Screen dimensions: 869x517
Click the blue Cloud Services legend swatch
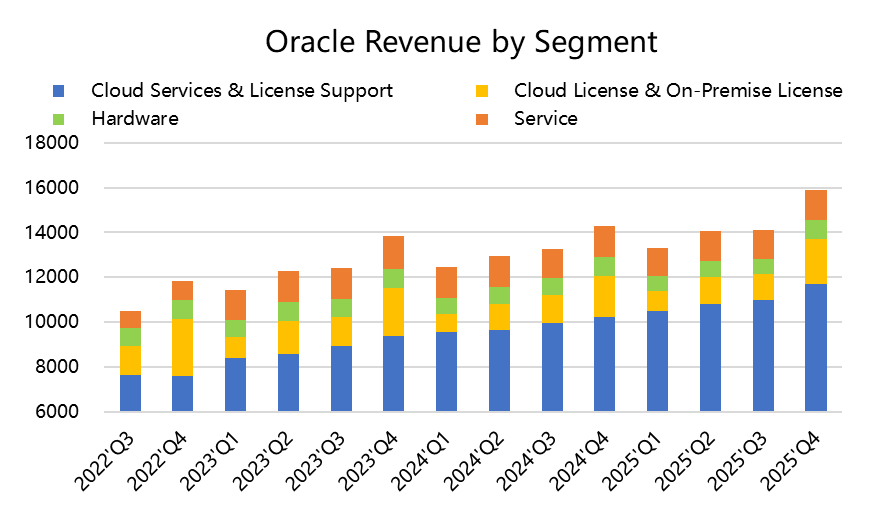tap(59, 91)
